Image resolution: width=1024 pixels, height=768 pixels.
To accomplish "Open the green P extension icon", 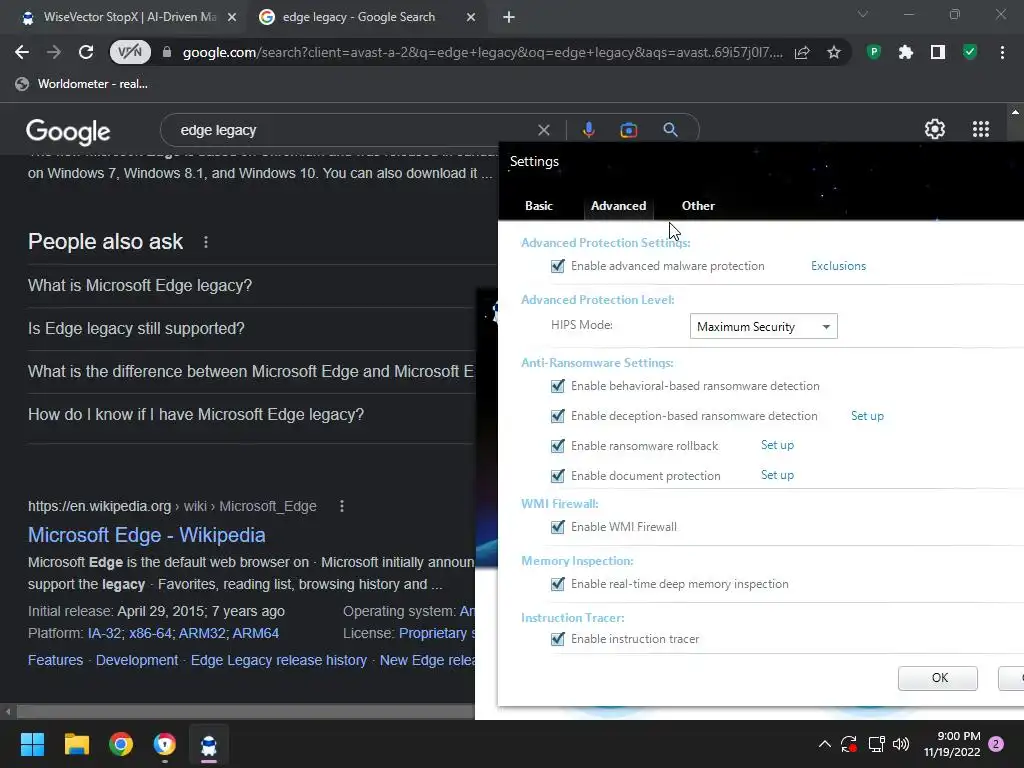I will (x=873, y=52).
